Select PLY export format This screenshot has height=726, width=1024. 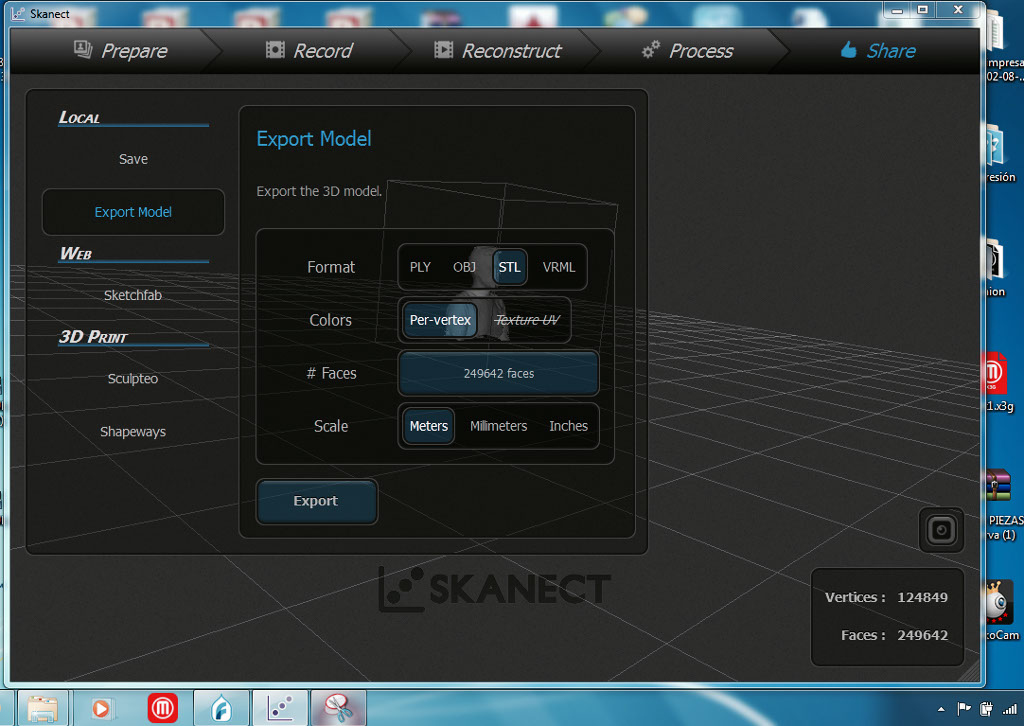click(420, 267)
